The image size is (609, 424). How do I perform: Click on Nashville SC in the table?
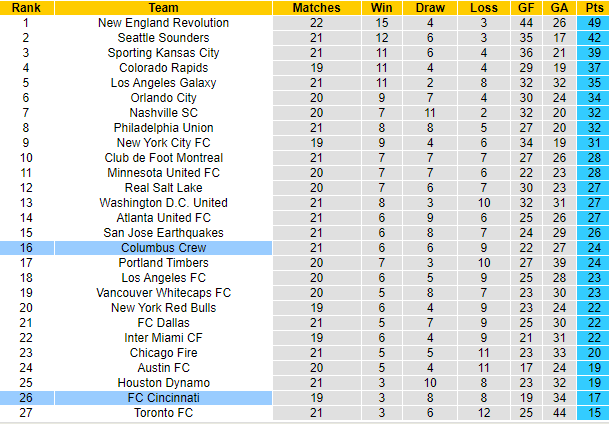(x=163, y=113)
